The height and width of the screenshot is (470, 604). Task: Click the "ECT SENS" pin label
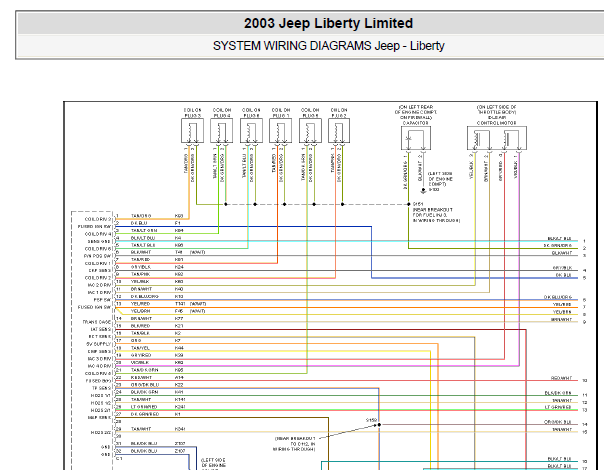pos(100,337)
